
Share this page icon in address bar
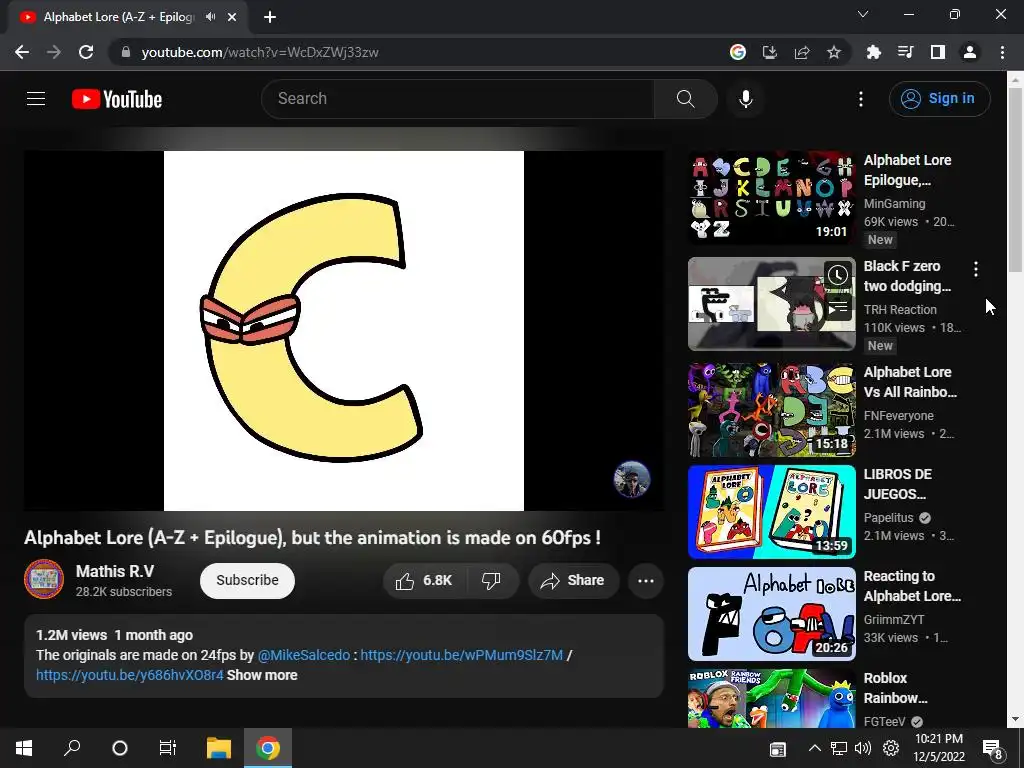[802, 52]
